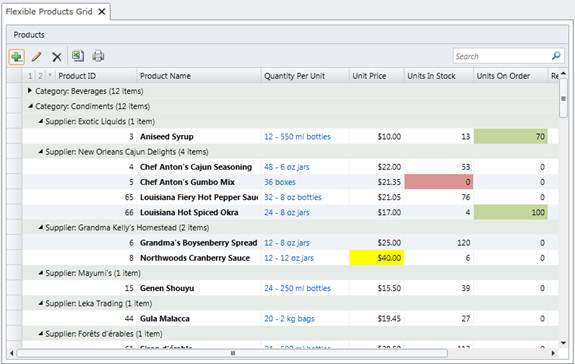Open Grandma's Boysenberry 12 - 8 oz jars link

pos(287,243)
